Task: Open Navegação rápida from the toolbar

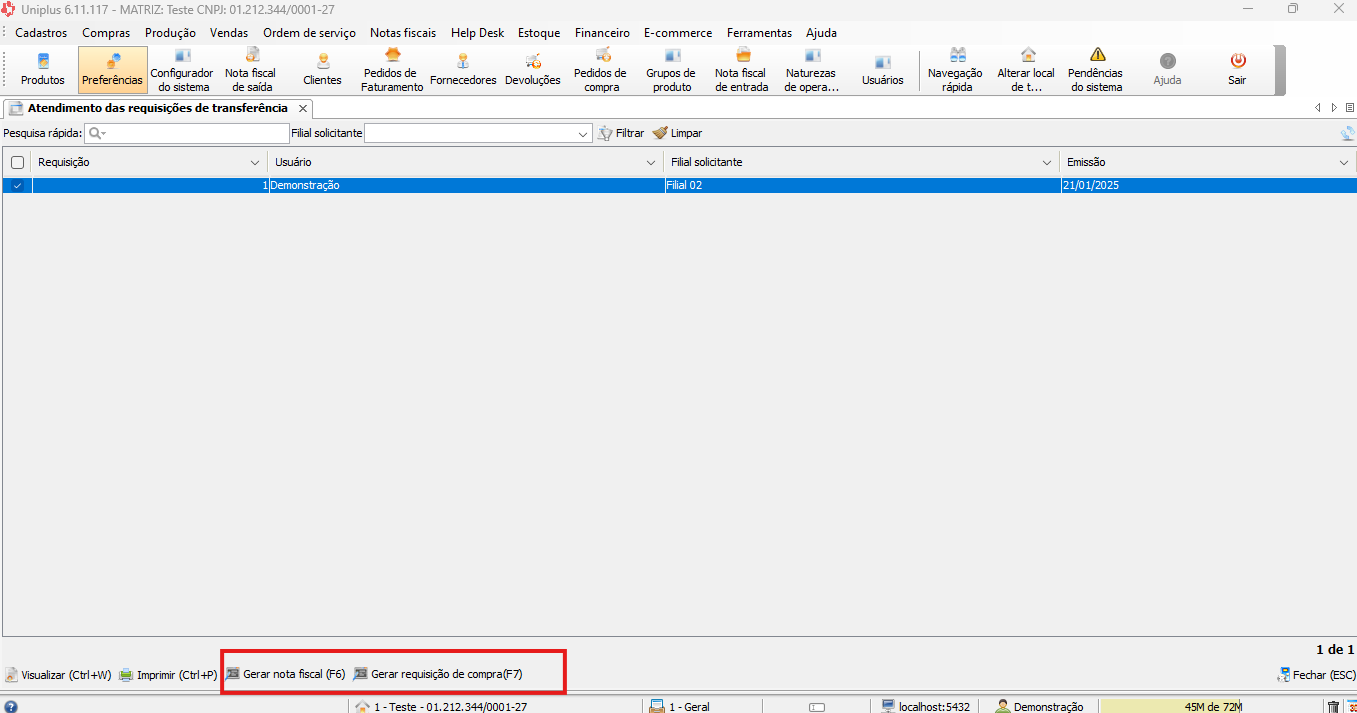Action: point(955,70)
